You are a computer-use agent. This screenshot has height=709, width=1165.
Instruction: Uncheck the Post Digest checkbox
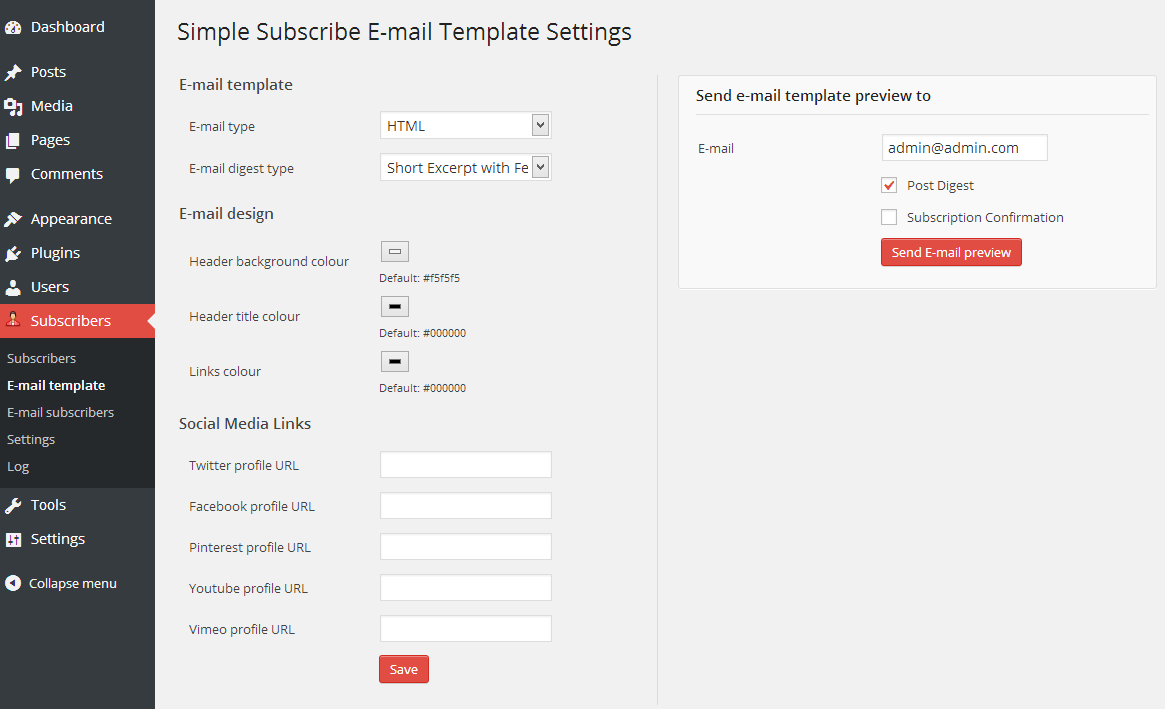point(889,185)
